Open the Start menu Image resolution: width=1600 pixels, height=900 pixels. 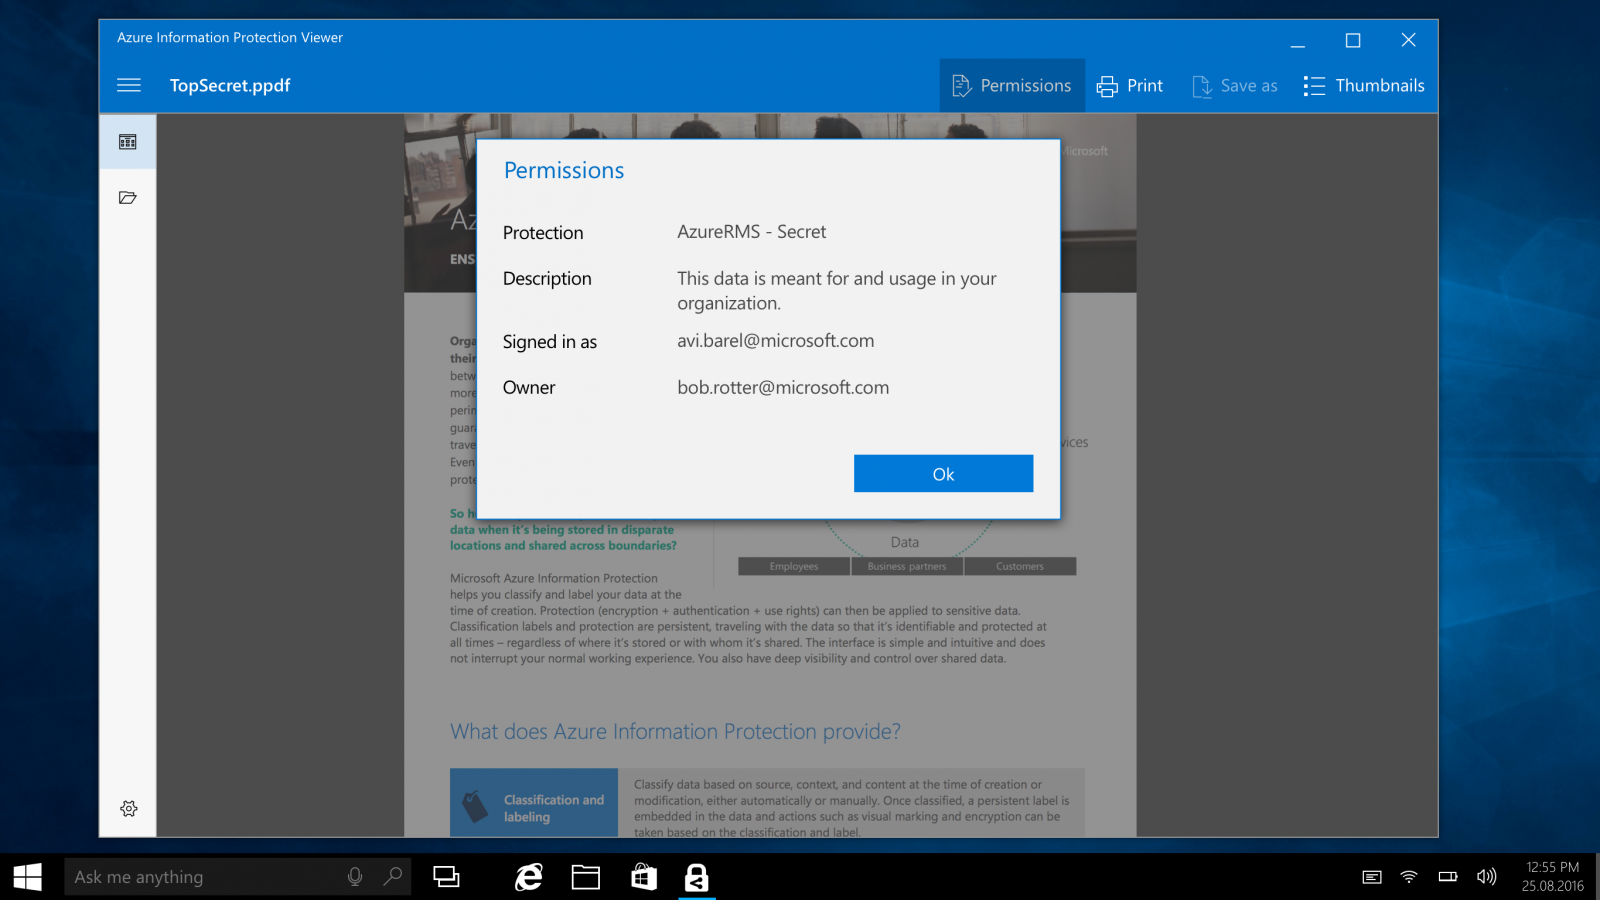(x=26, y=876)
